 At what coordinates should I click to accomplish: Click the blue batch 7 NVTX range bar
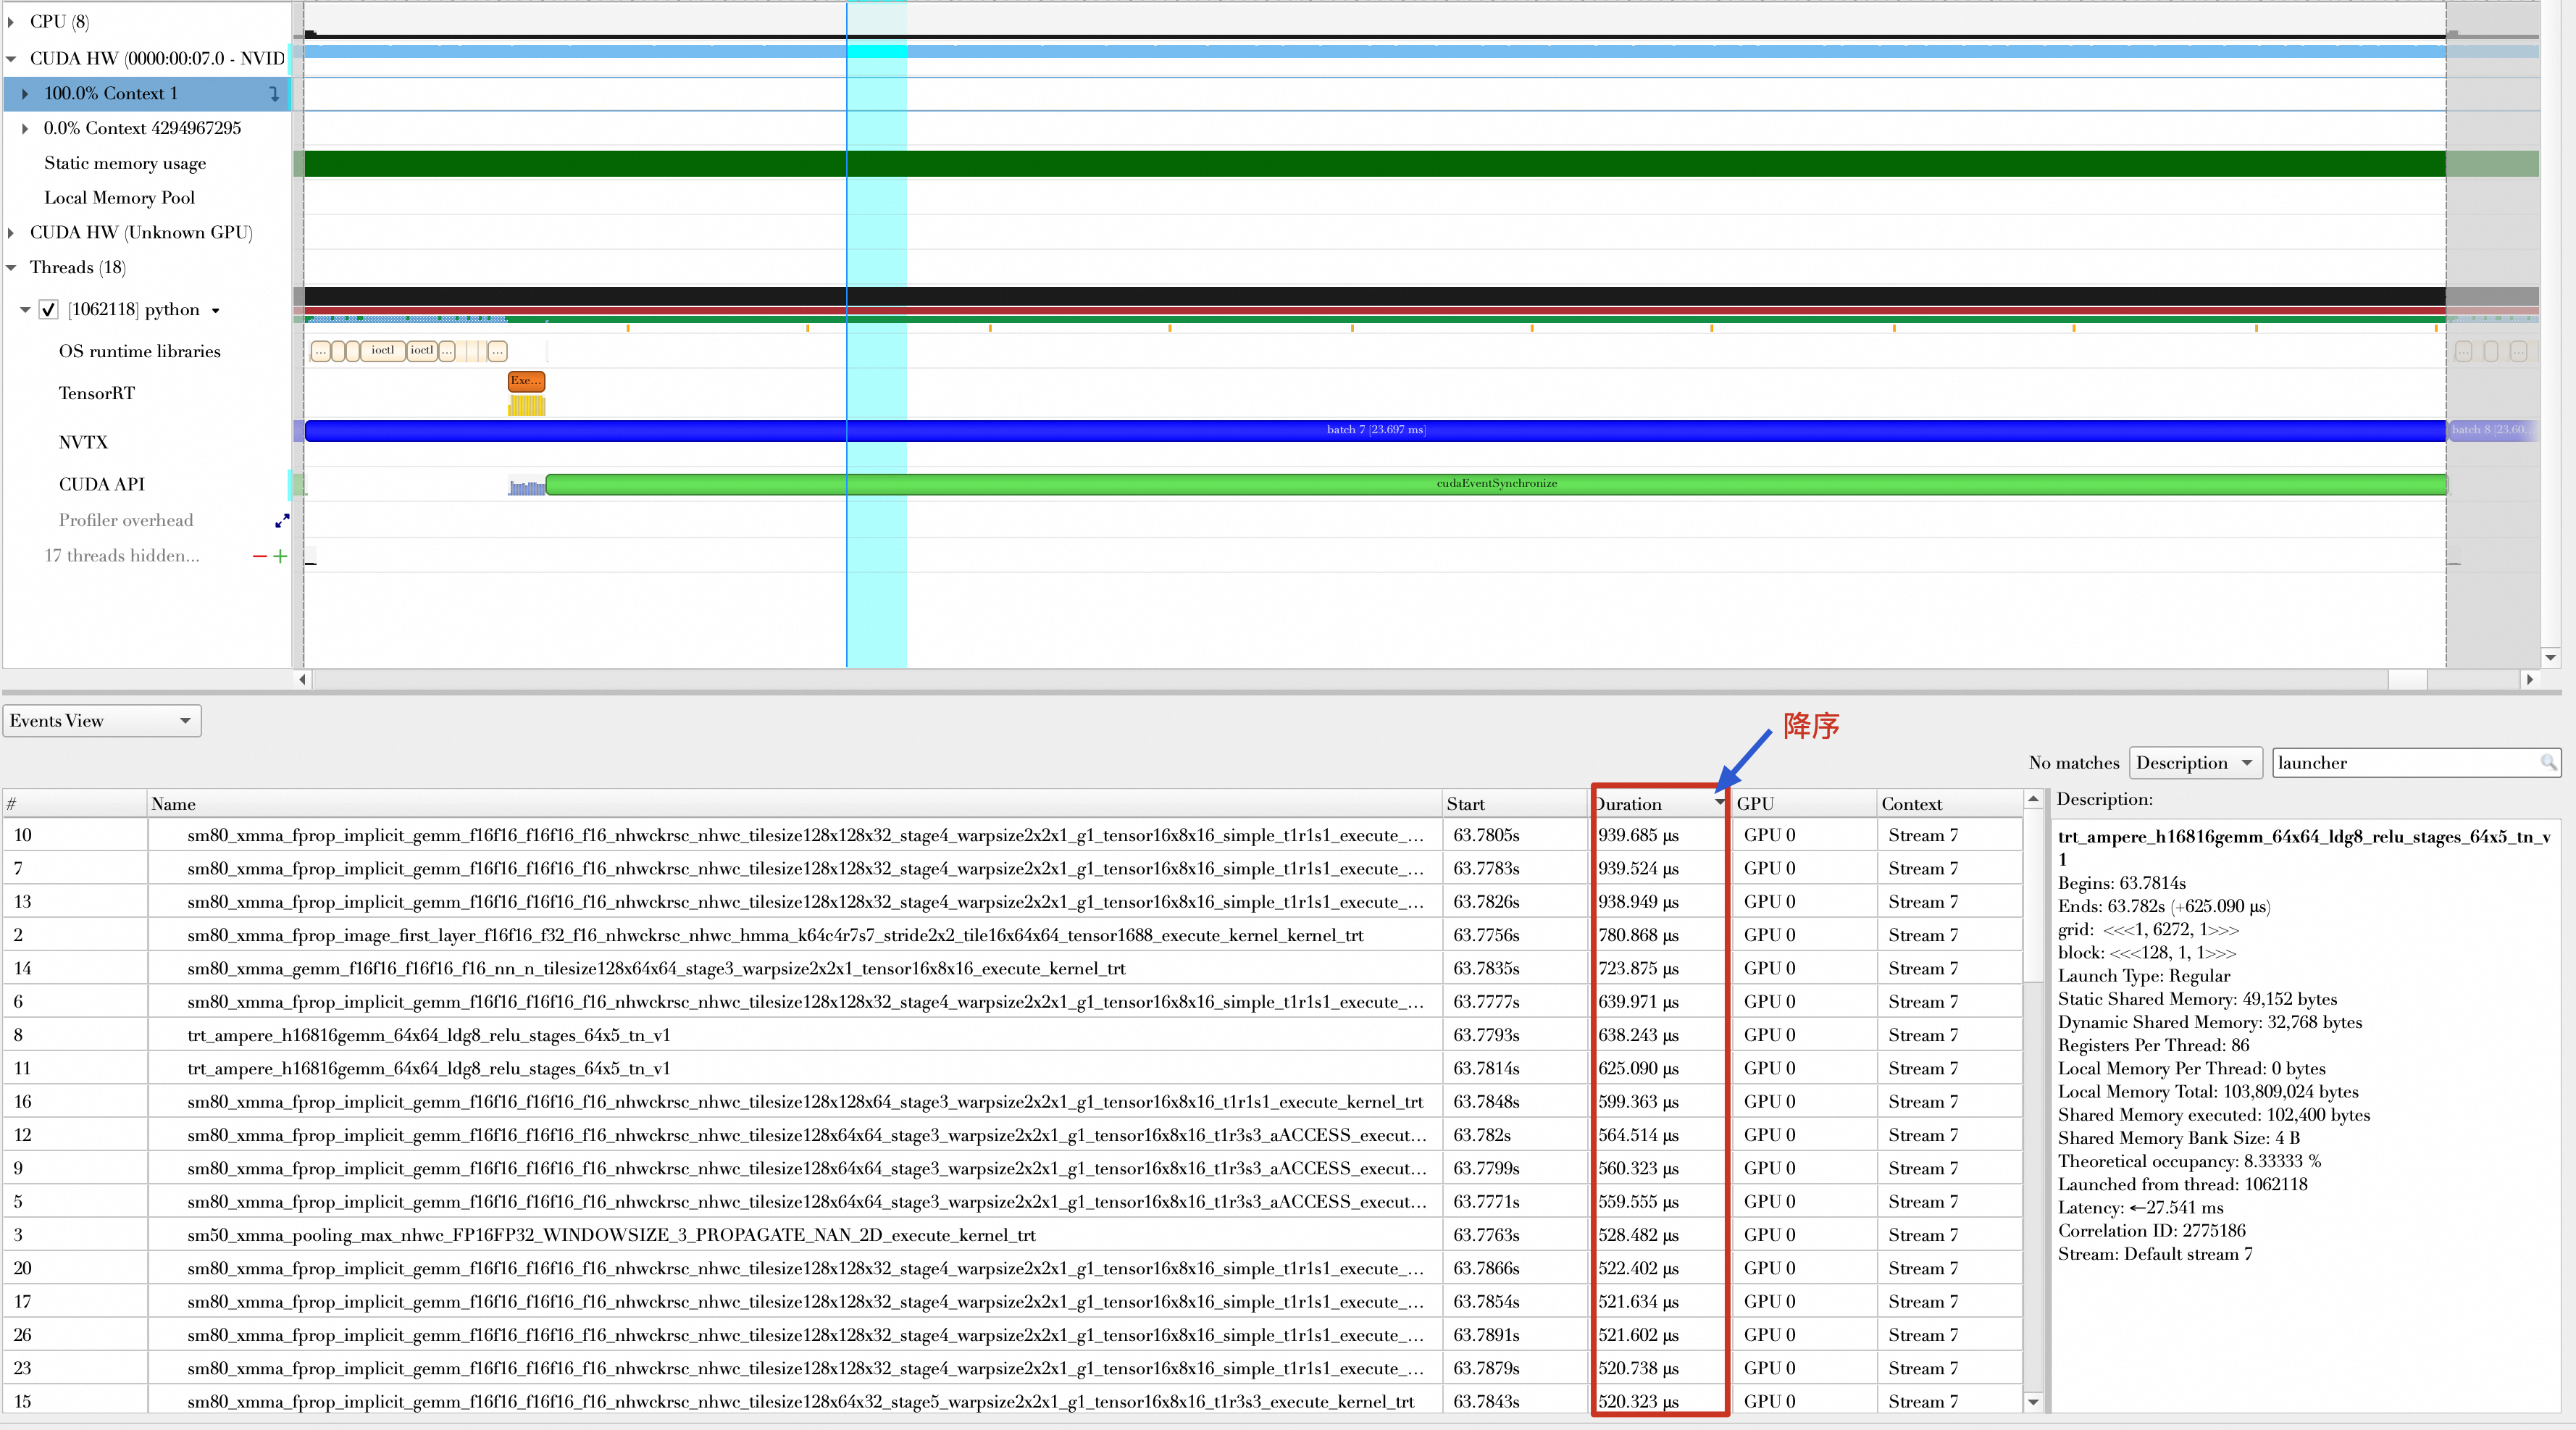[1375, 431]
